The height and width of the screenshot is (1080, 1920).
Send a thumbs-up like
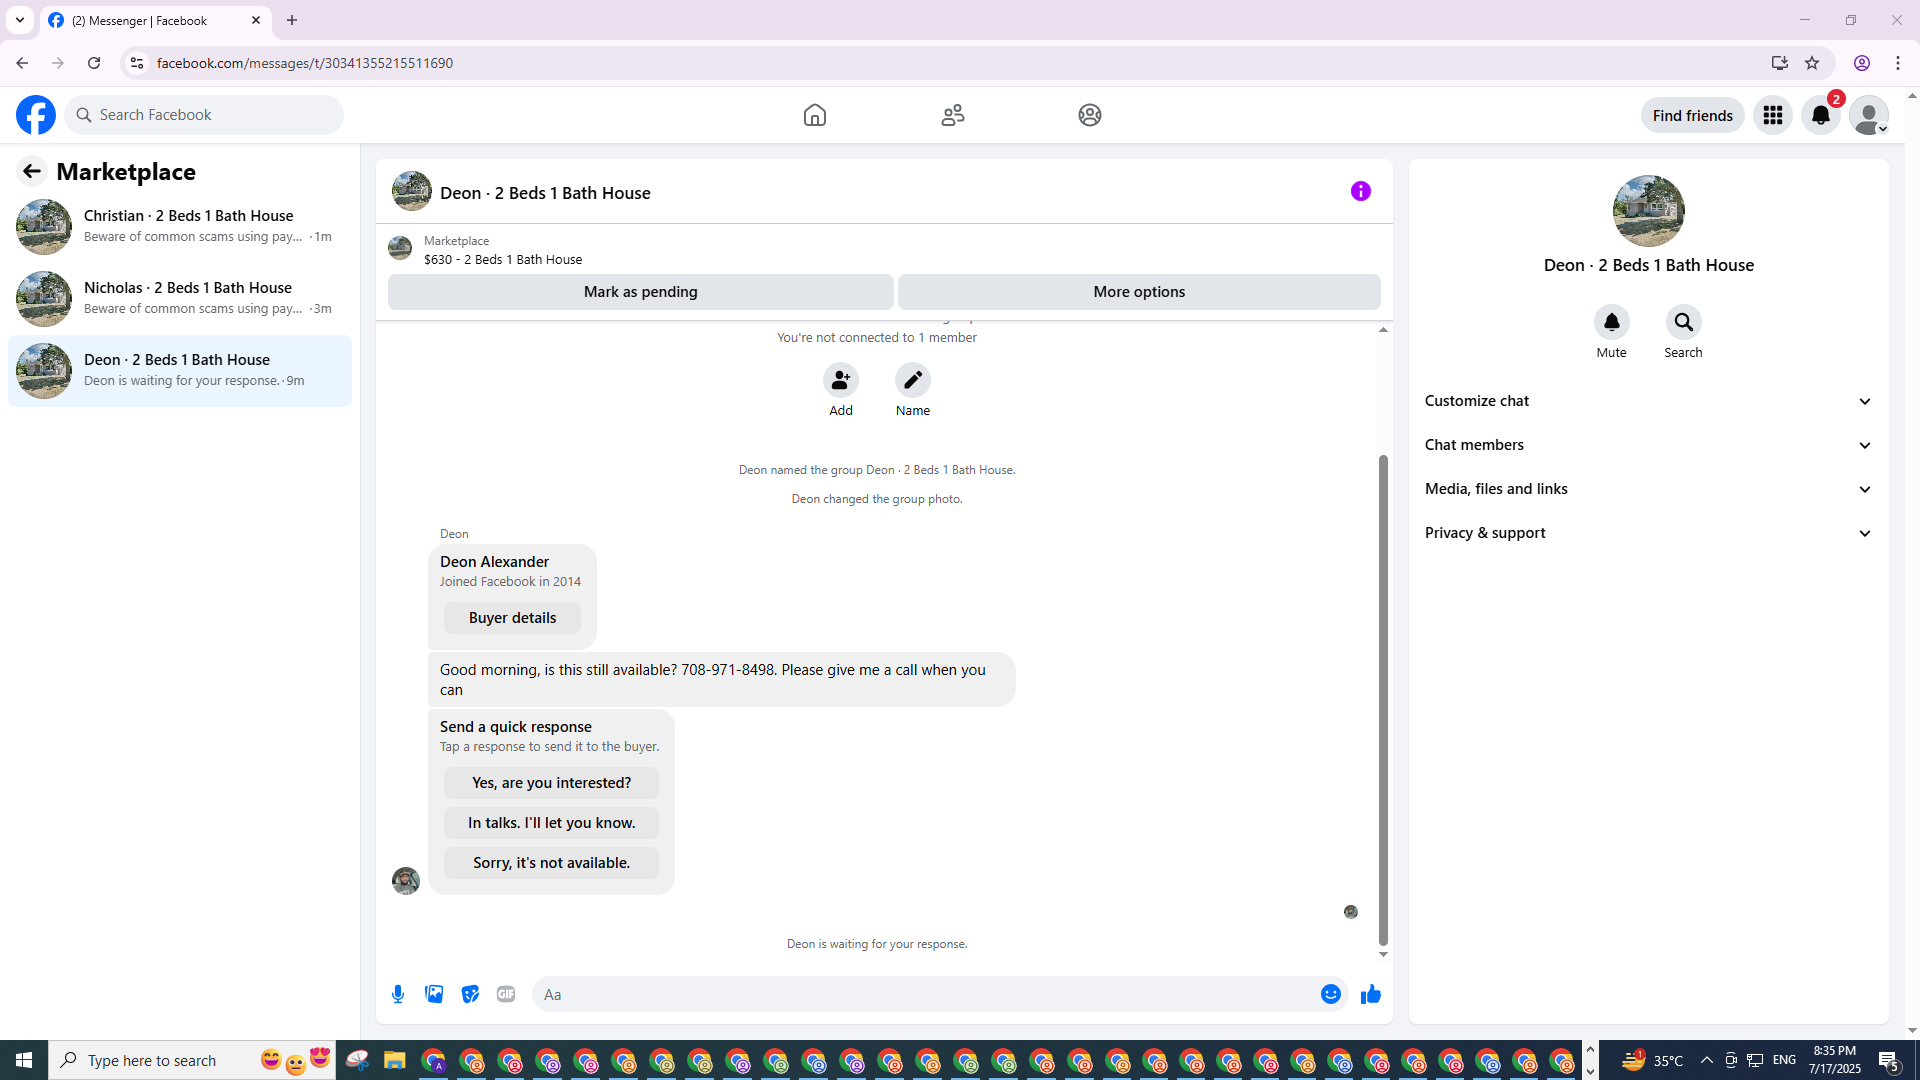point(1371,994)
